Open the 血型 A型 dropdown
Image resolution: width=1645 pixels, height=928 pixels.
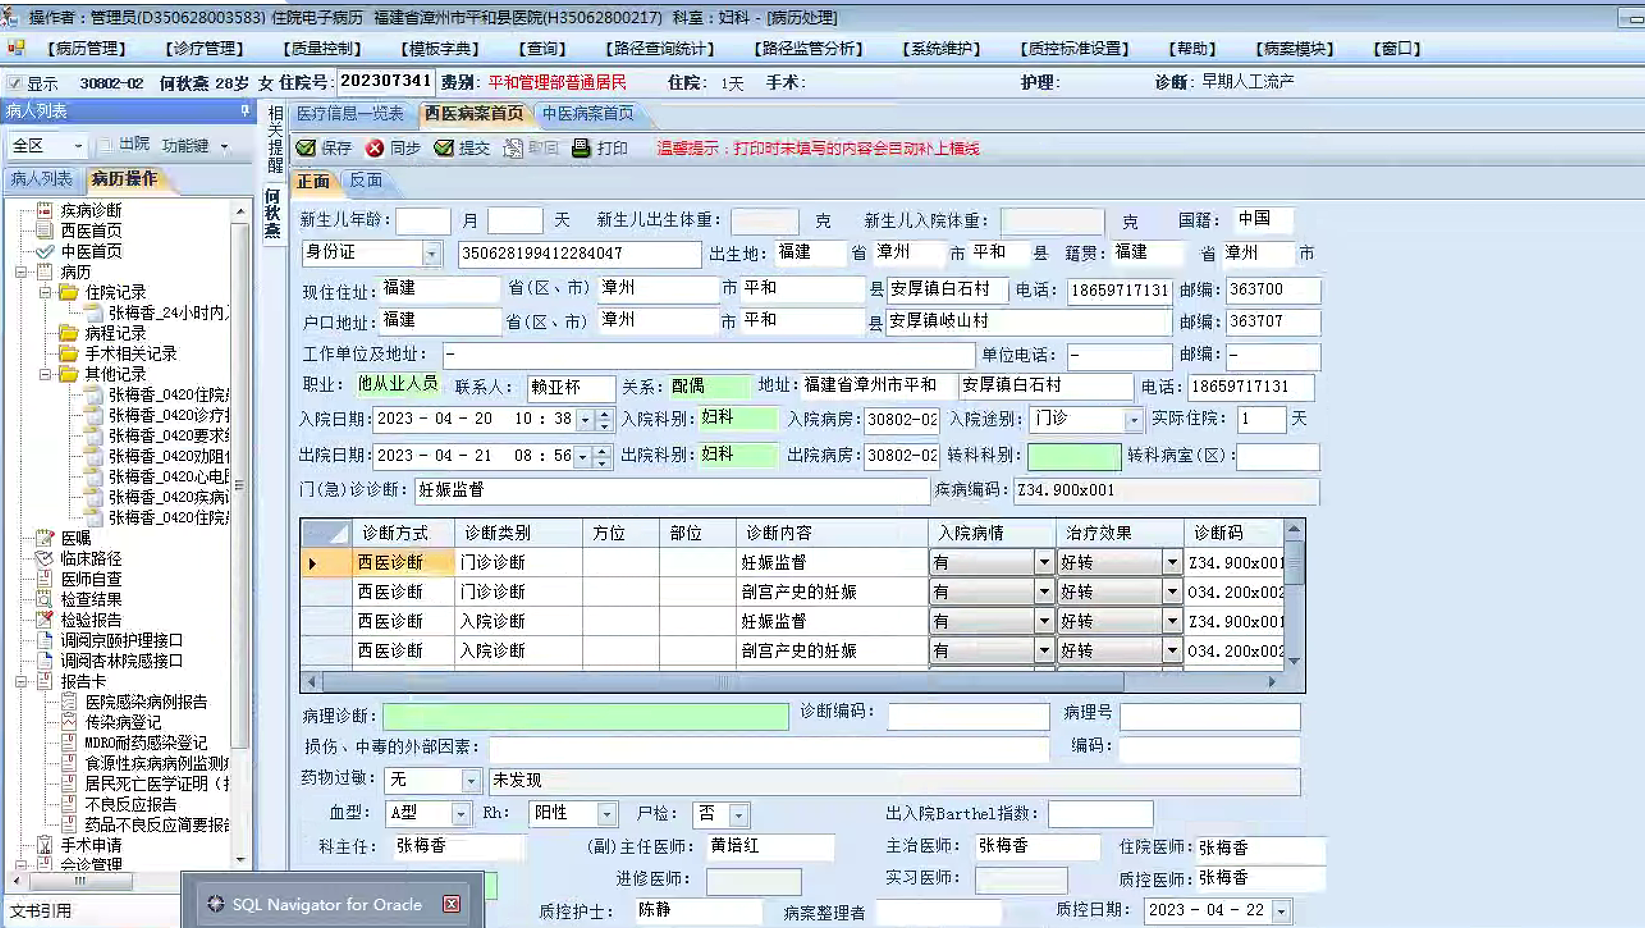pyautogui.click(x=460, y=814)
